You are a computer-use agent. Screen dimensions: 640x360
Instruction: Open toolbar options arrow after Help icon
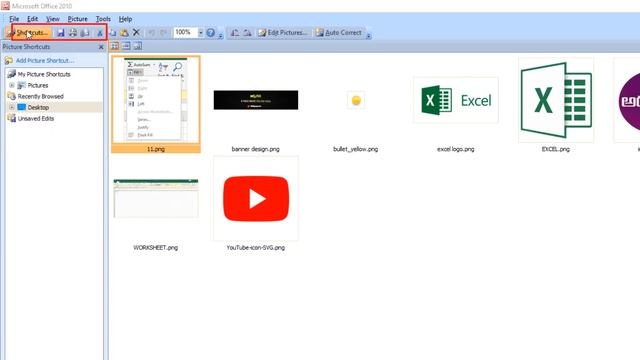220,35
